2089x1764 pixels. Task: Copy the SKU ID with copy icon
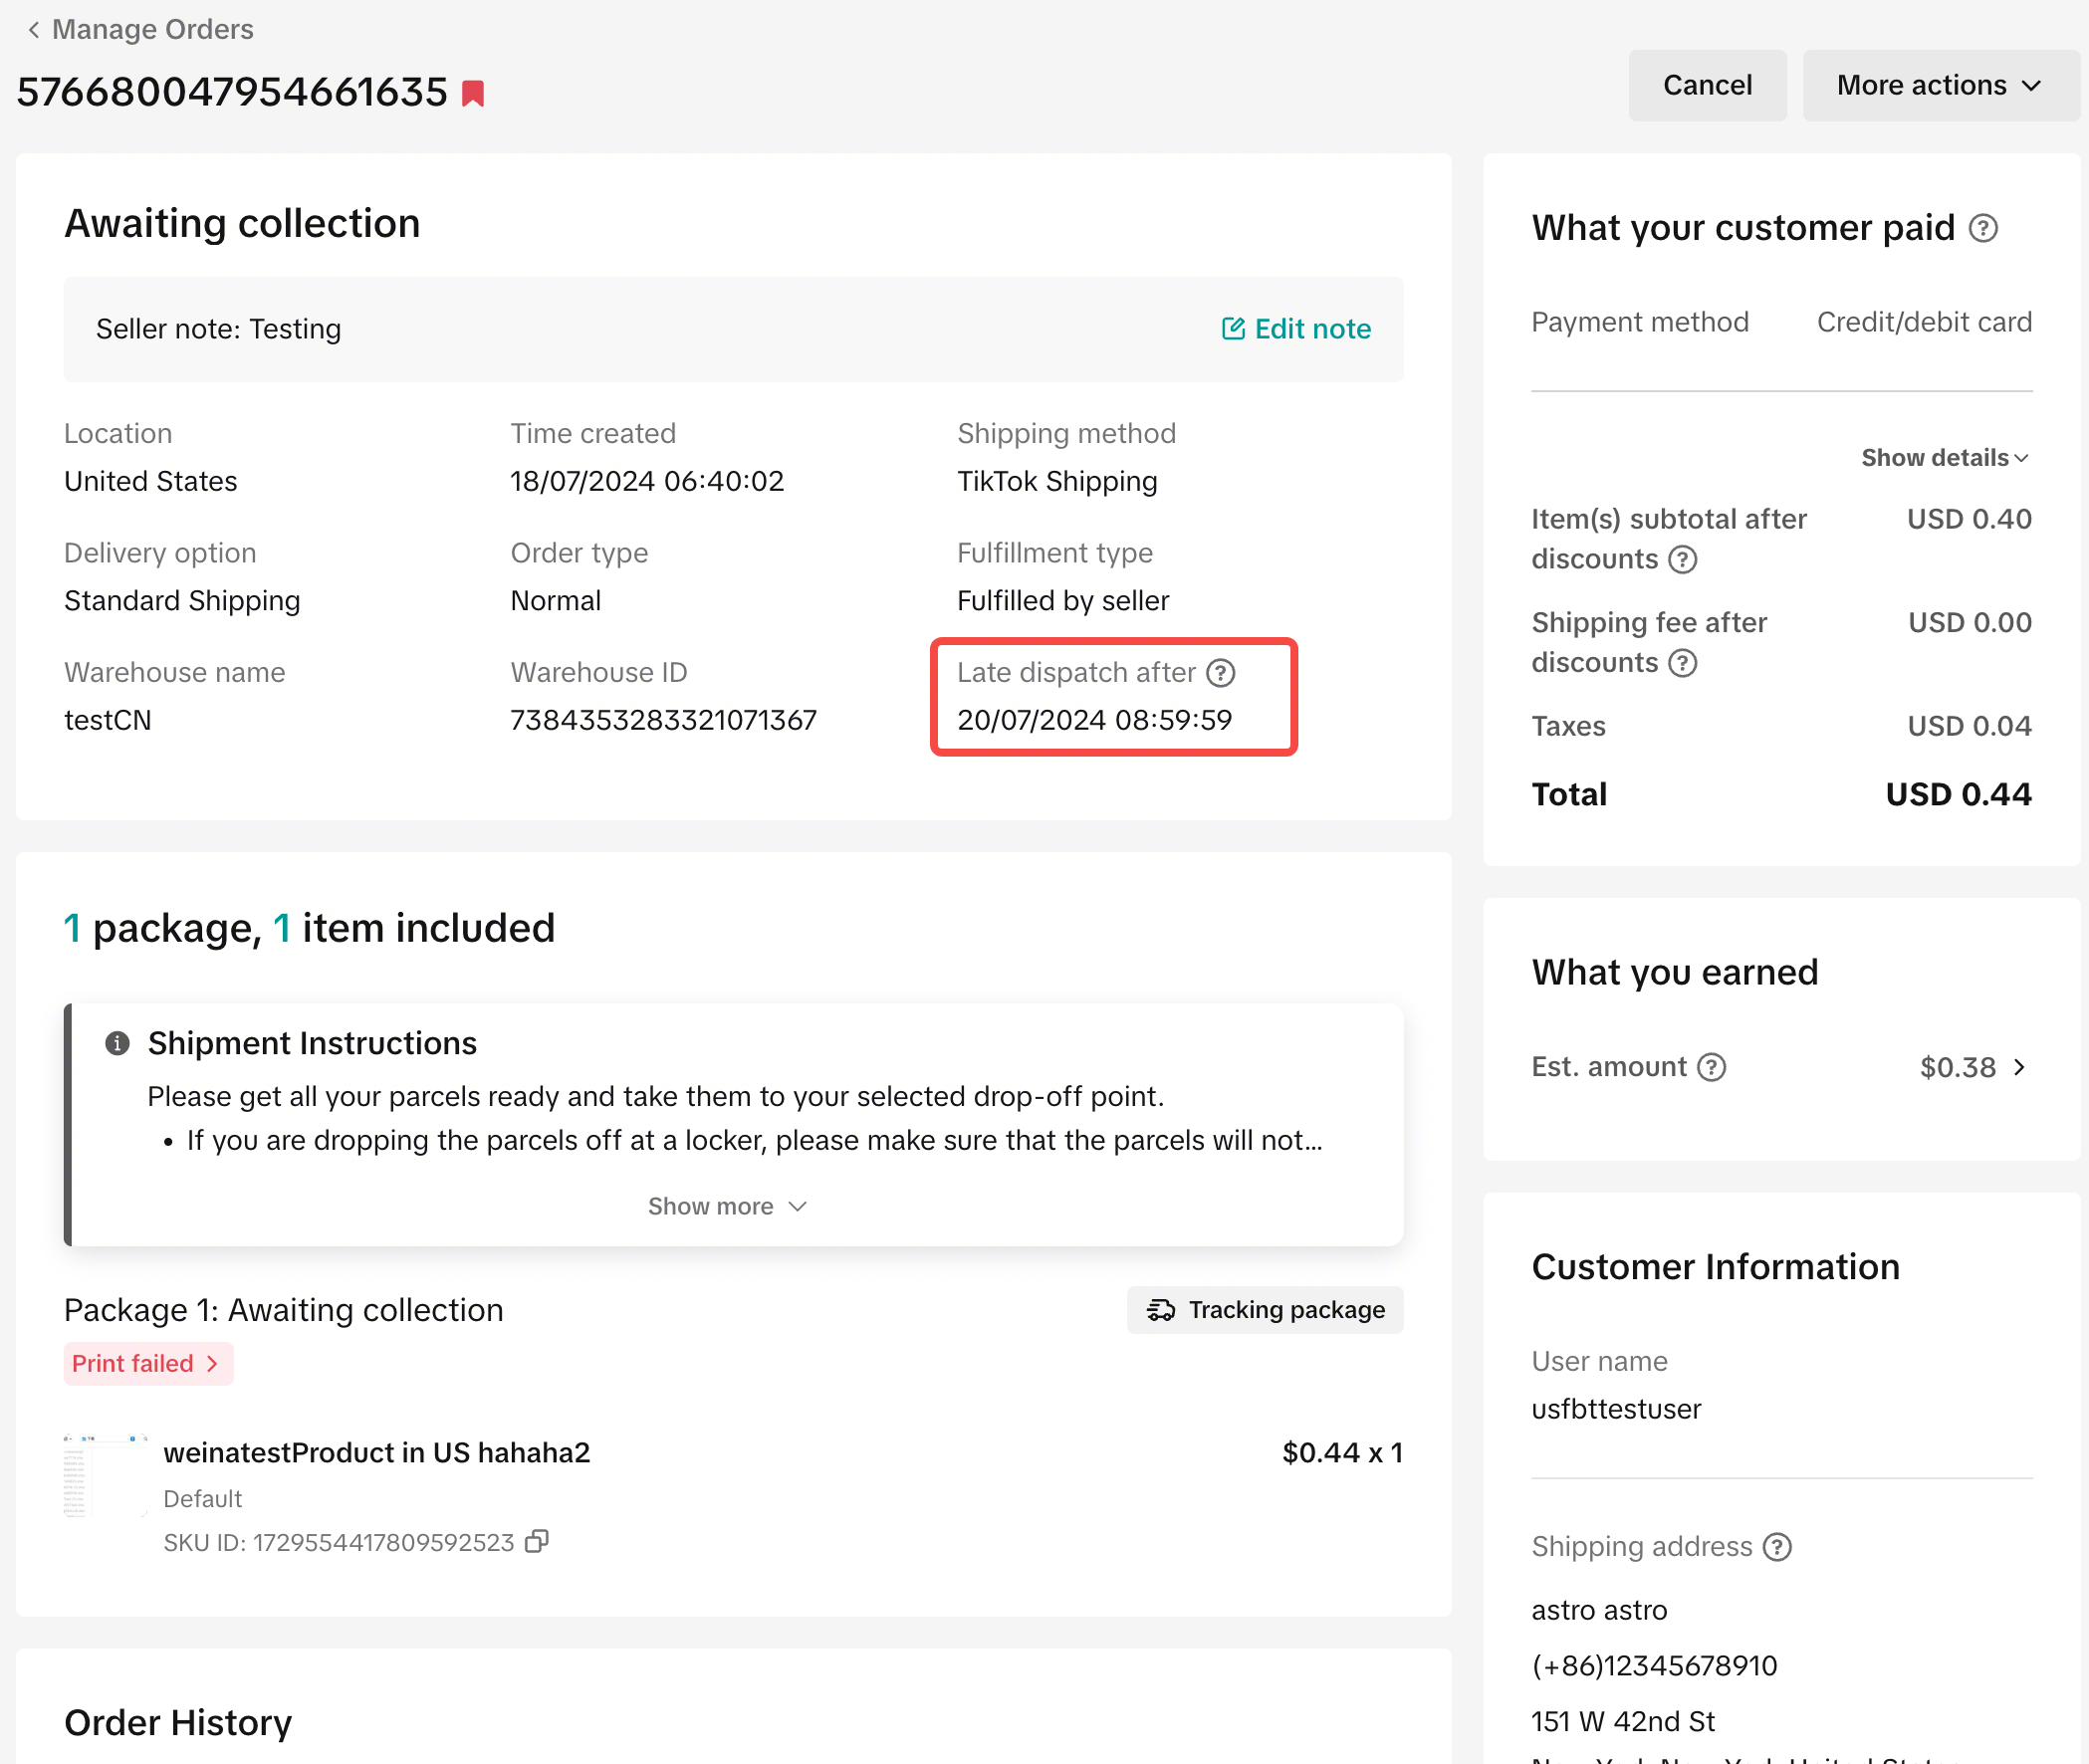(x=537, y=1541)
